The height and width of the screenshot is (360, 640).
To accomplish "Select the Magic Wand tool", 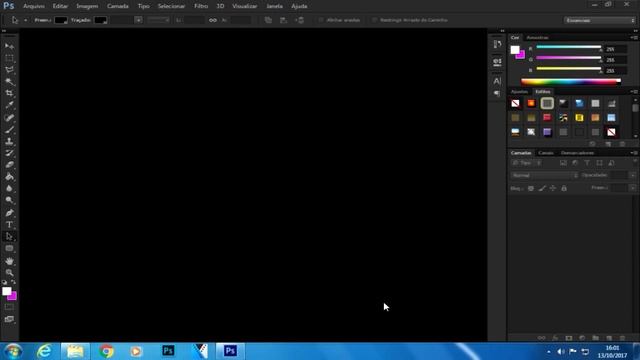I will coord(9,82).
